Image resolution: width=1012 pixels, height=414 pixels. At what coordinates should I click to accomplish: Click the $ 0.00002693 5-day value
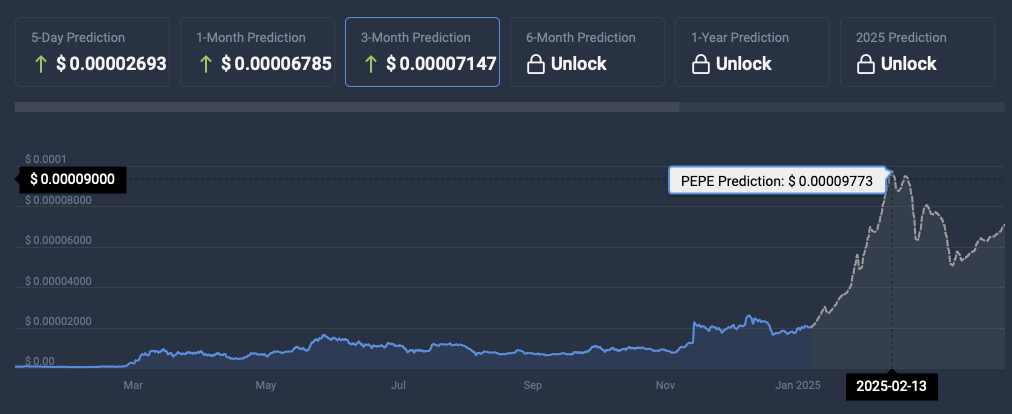pos(111,64)
